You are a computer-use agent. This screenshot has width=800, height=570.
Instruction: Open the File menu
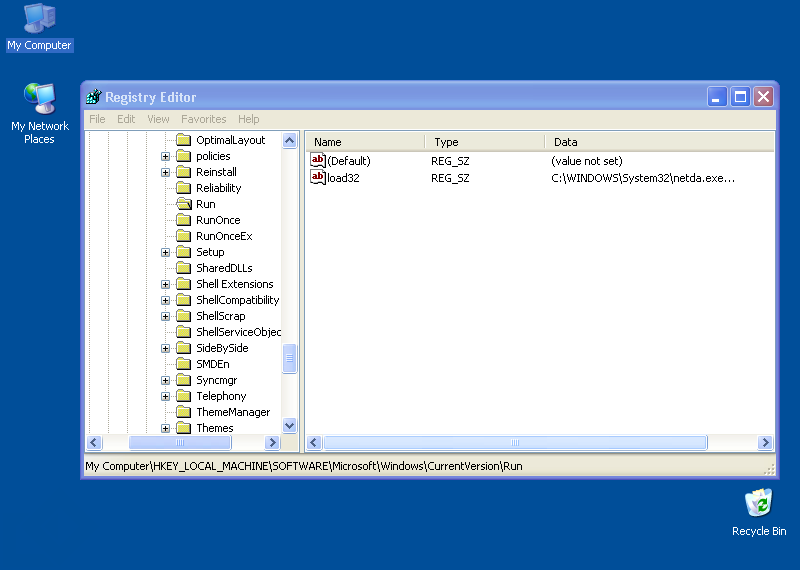tap(97, 119)
